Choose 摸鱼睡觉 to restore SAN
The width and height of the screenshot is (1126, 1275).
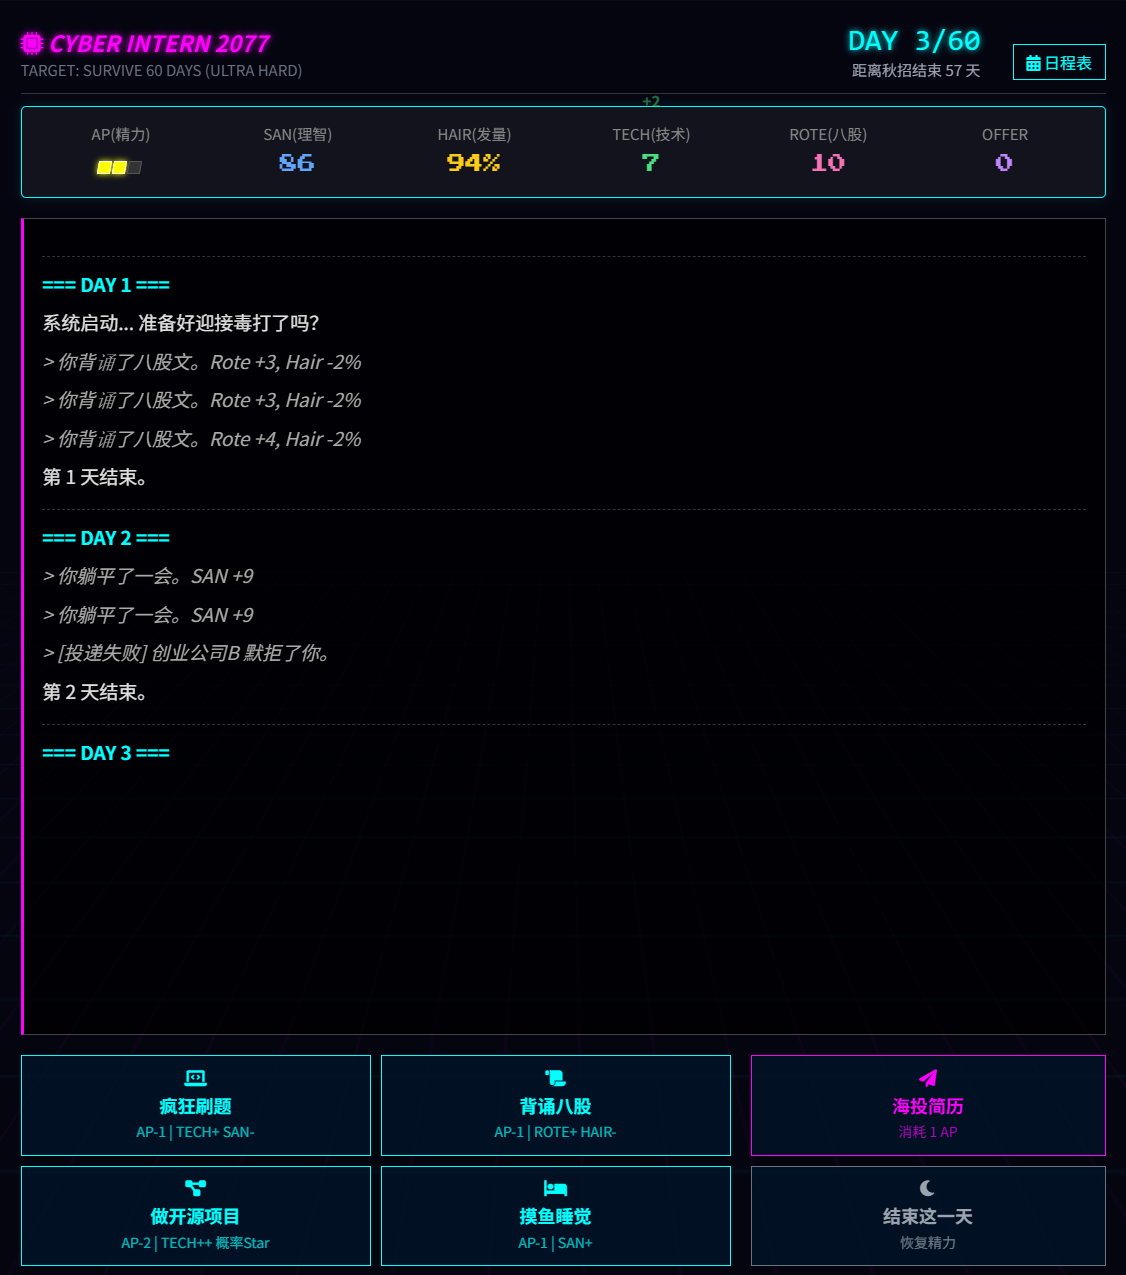(555, 1216)
